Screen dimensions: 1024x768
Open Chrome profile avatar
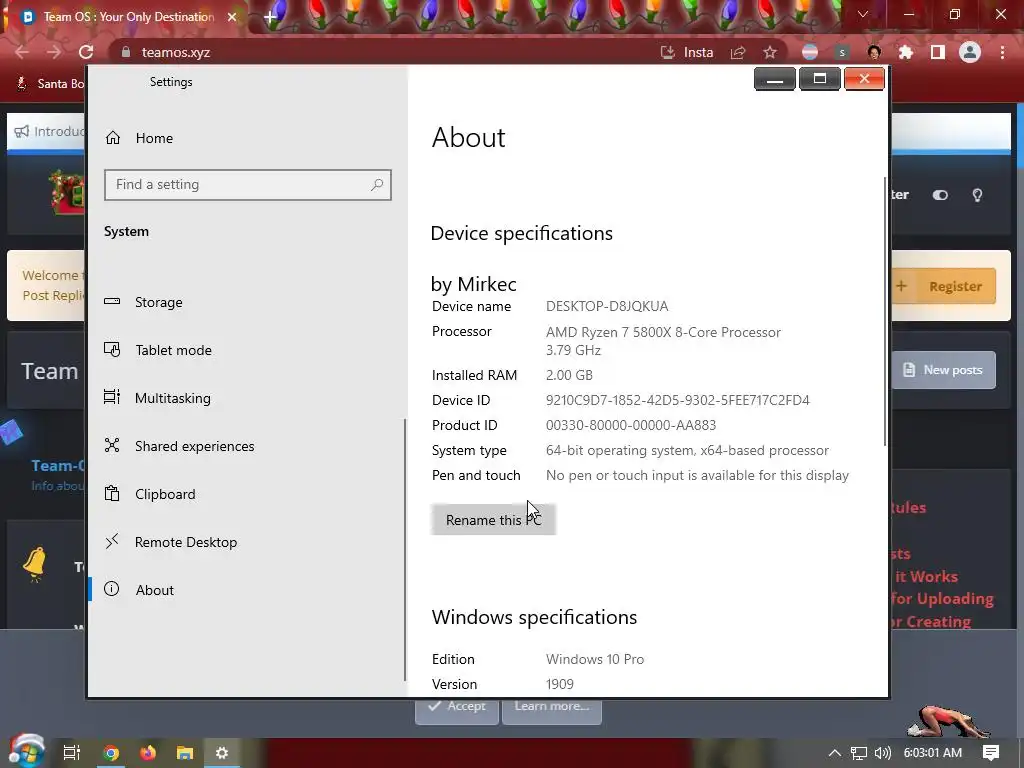tap(970, 52)
